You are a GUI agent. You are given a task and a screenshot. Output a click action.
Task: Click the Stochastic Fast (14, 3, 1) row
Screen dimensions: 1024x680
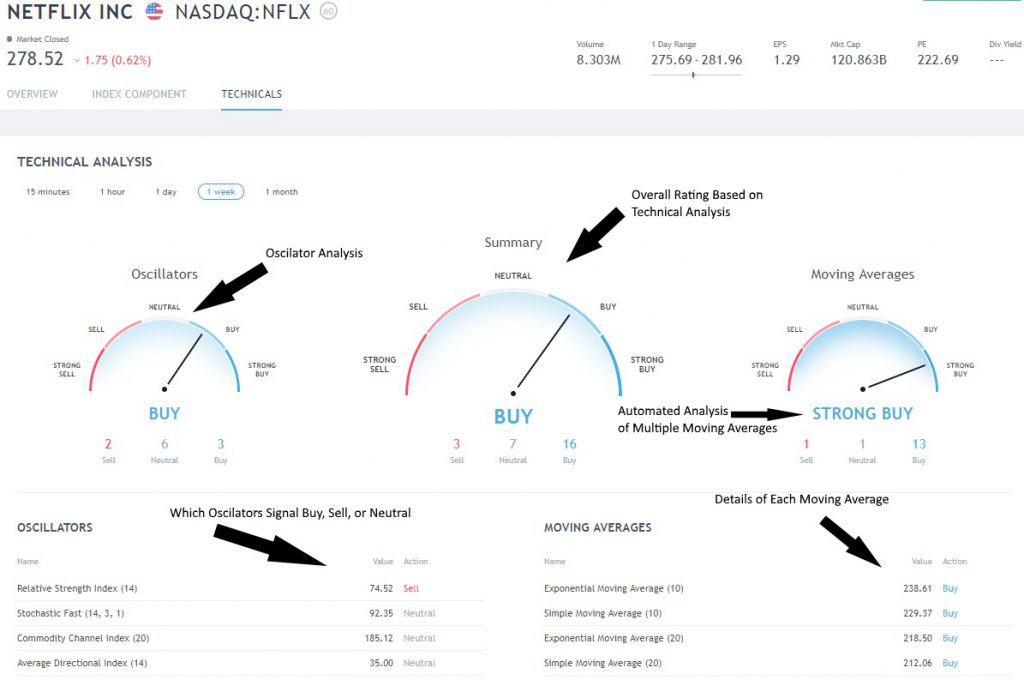point(250,613)
